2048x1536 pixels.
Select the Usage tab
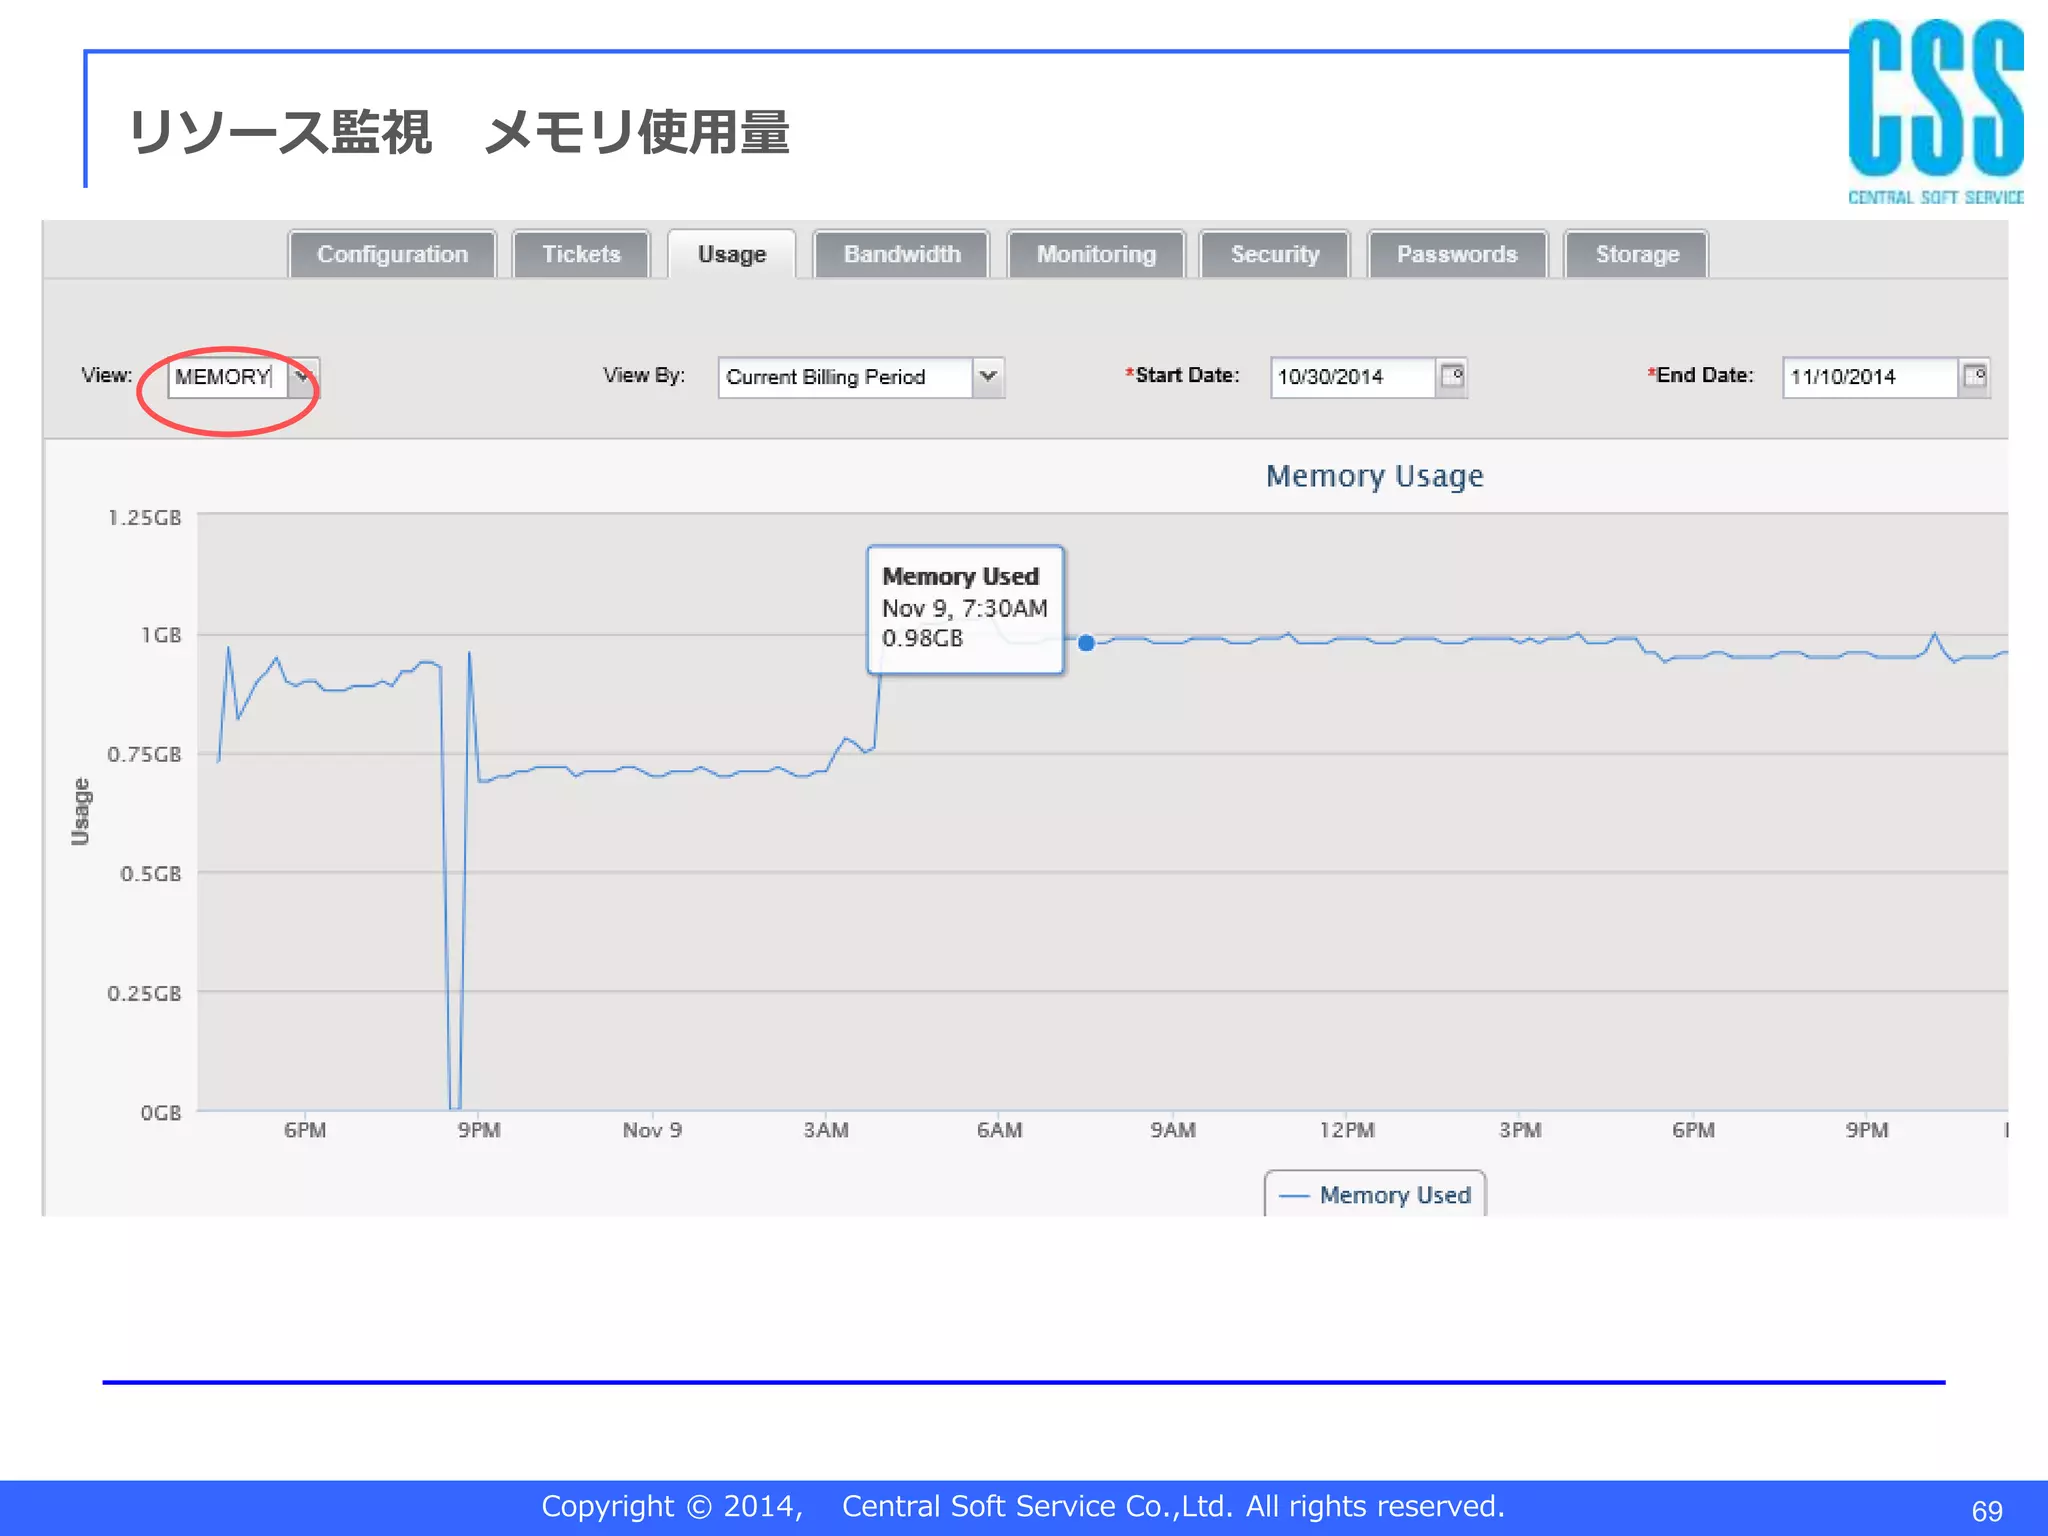coord(732,254)
